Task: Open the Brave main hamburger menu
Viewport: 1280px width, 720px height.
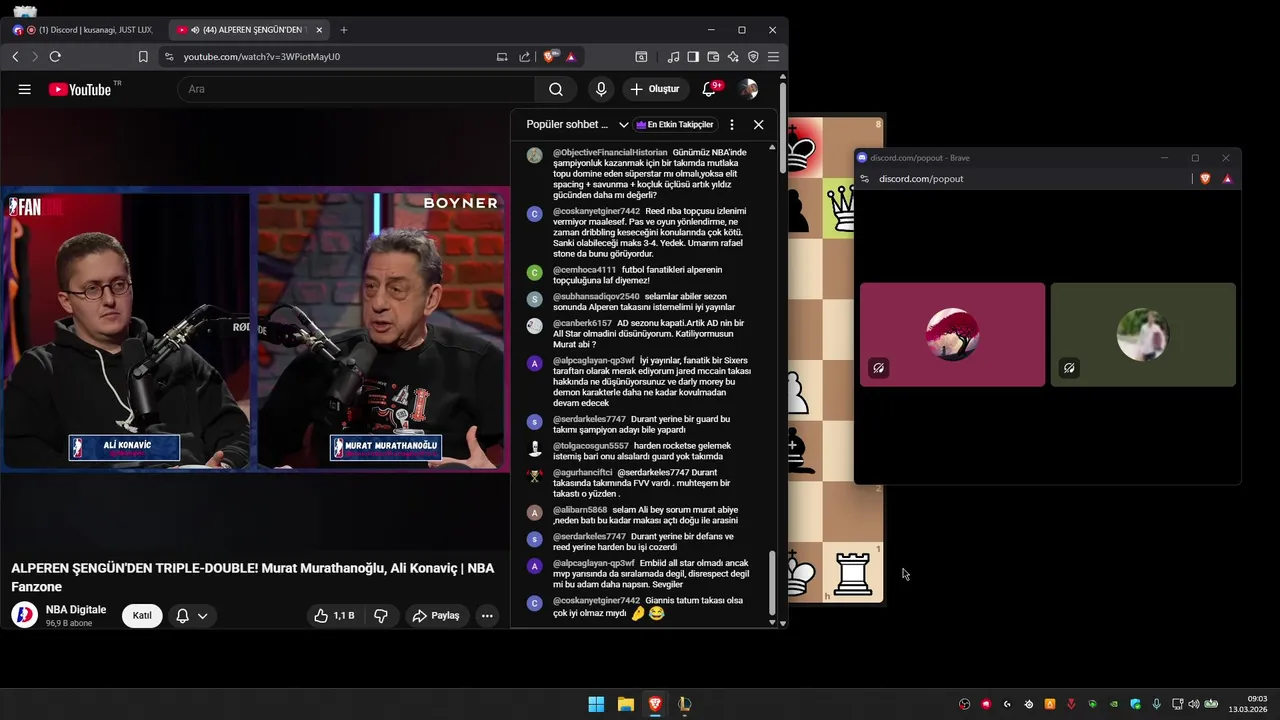Action: tap(773, 57)
